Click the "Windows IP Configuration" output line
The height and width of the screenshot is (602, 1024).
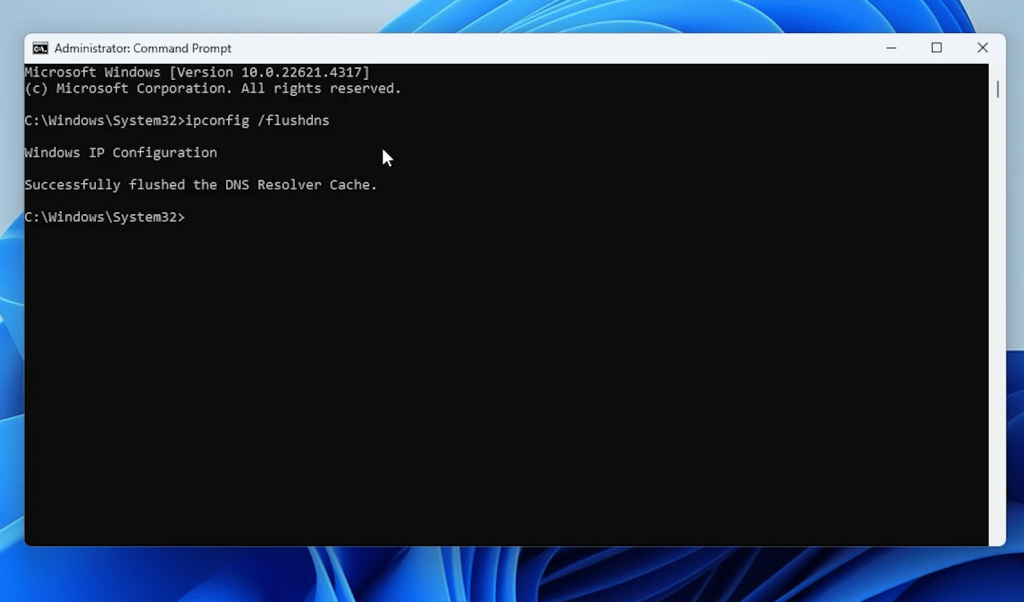click(120, 153)
